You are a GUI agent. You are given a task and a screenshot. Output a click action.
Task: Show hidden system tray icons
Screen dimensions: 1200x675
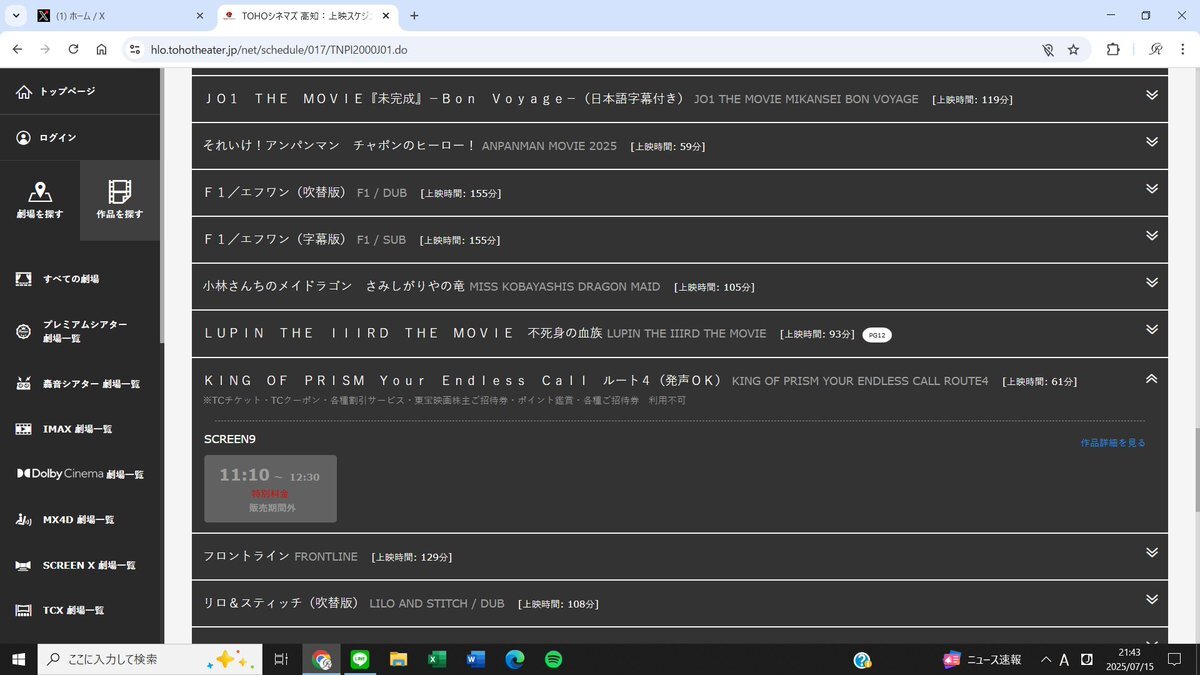(x=1046, y=660)
